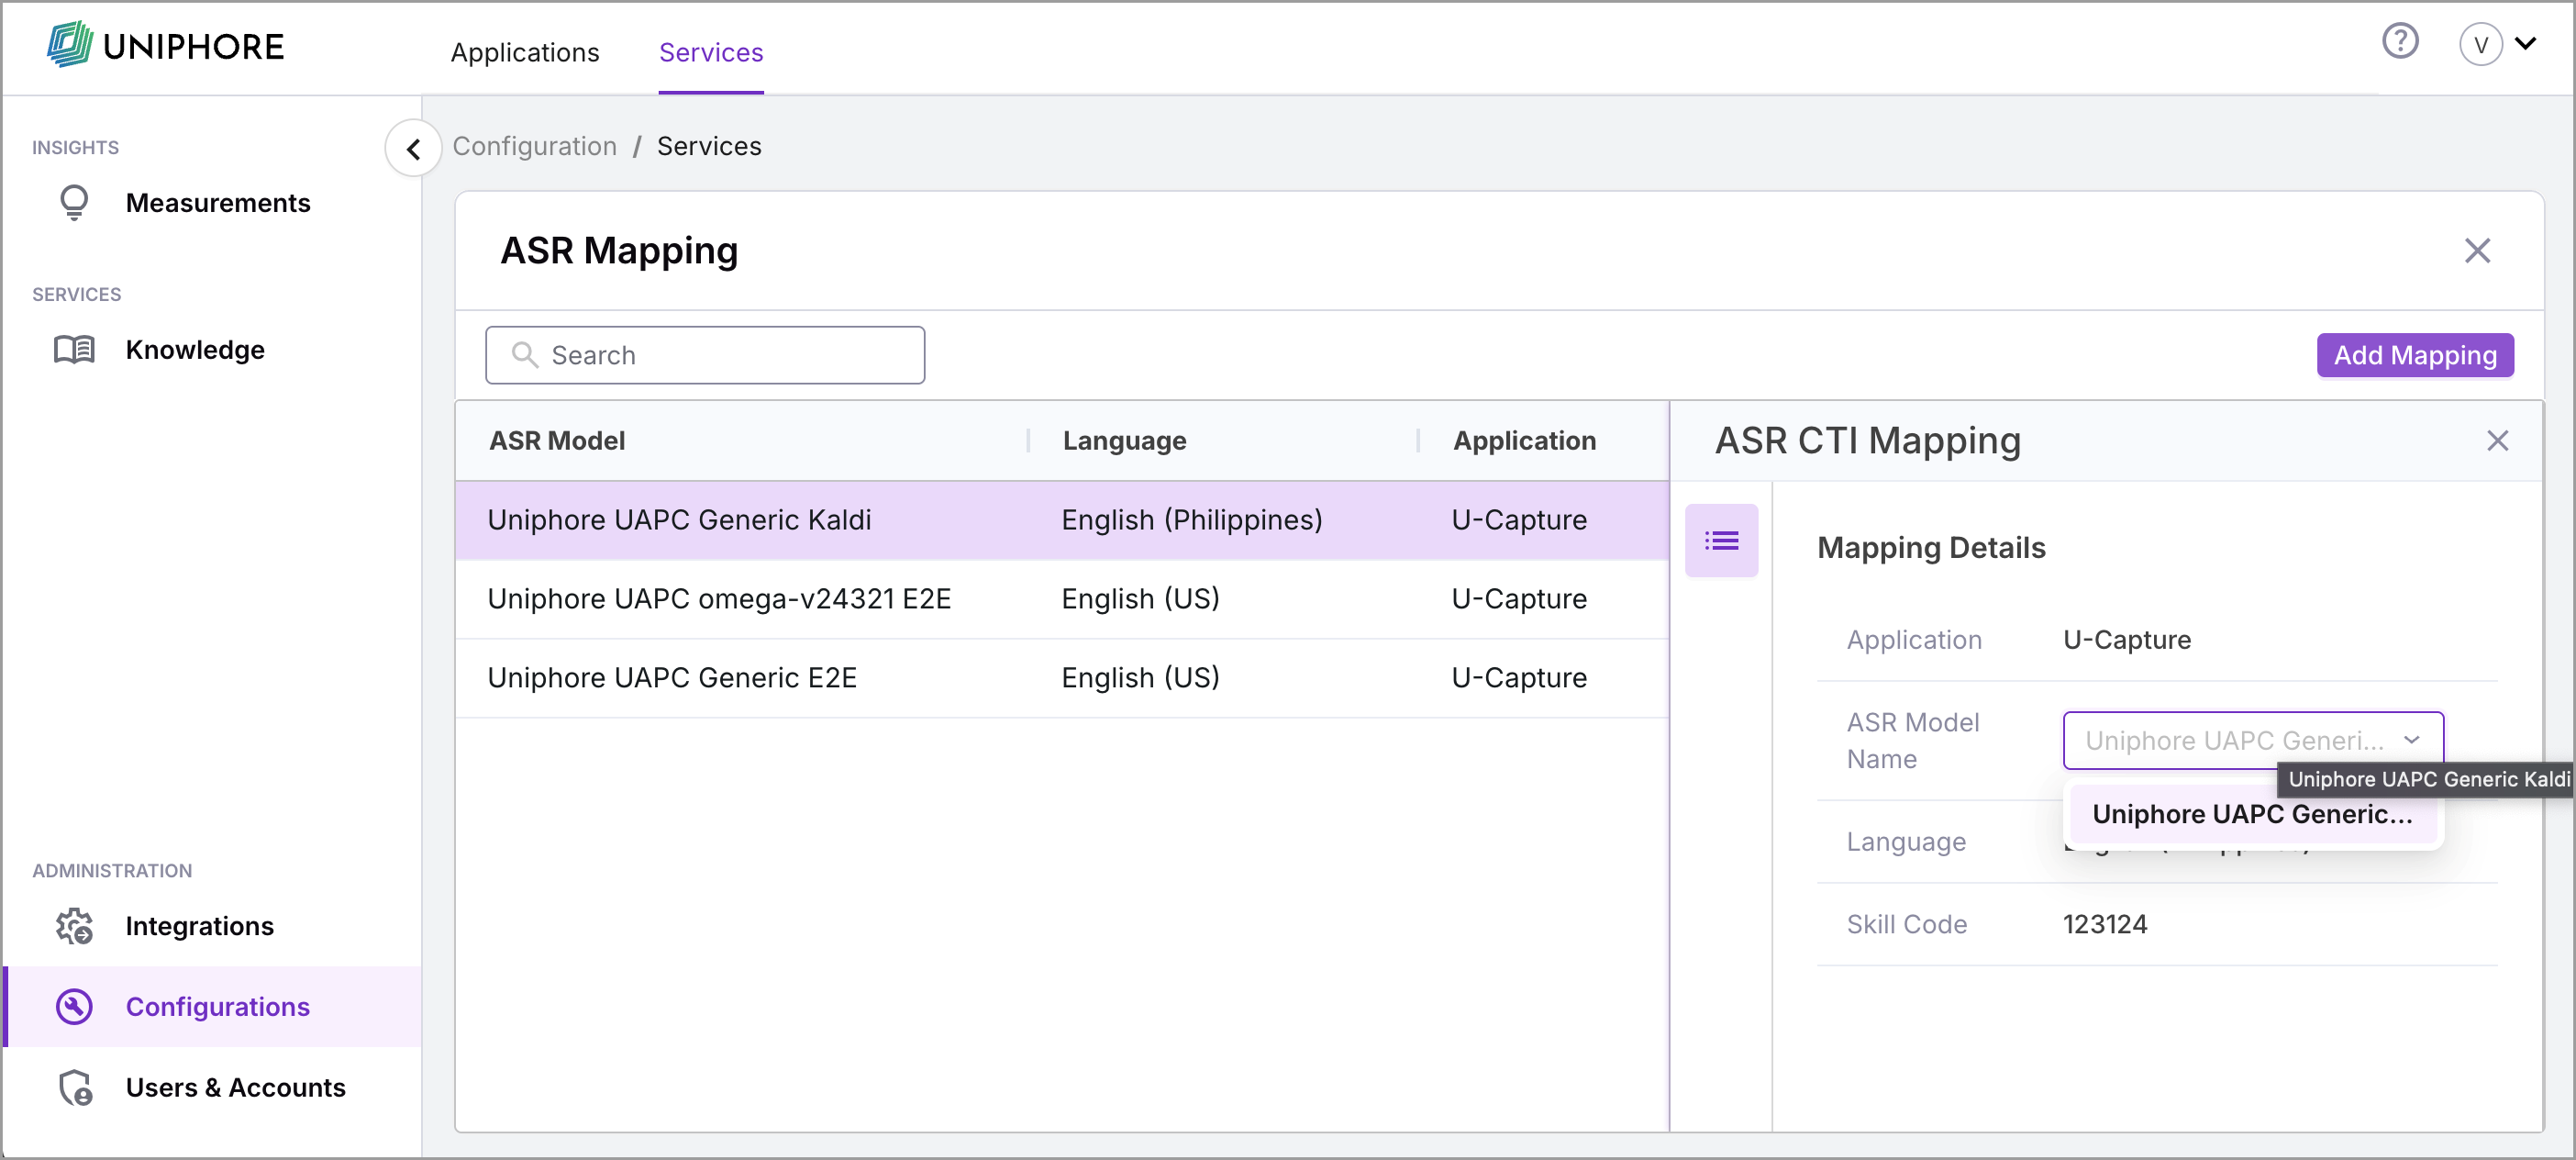This screenshot has height=1160, width=2576.
Task: Click the Skill Code value 123124
Action: [x=2105, y=925]
